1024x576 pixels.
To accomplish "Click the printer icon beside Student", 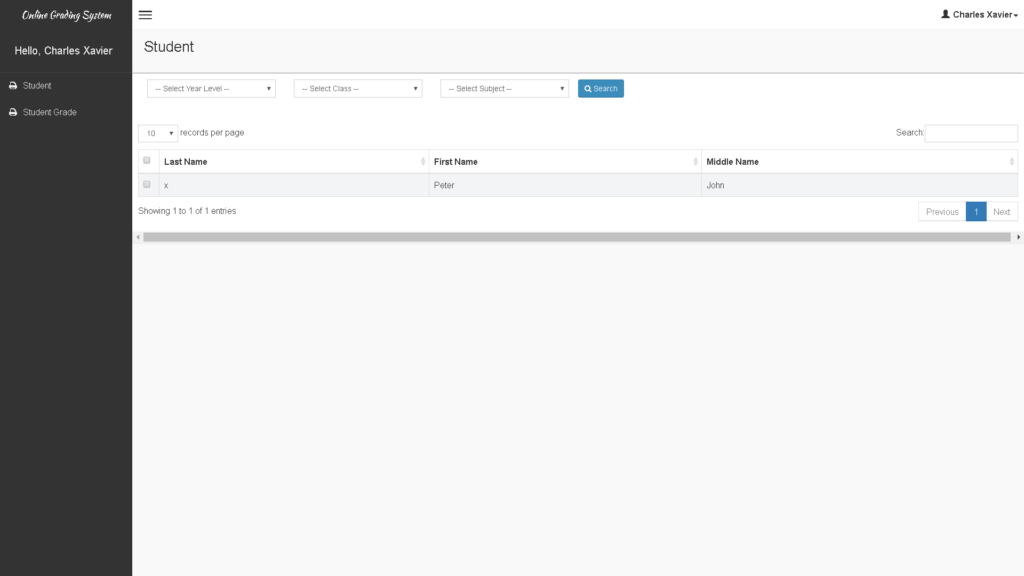I will click(12, 85).
